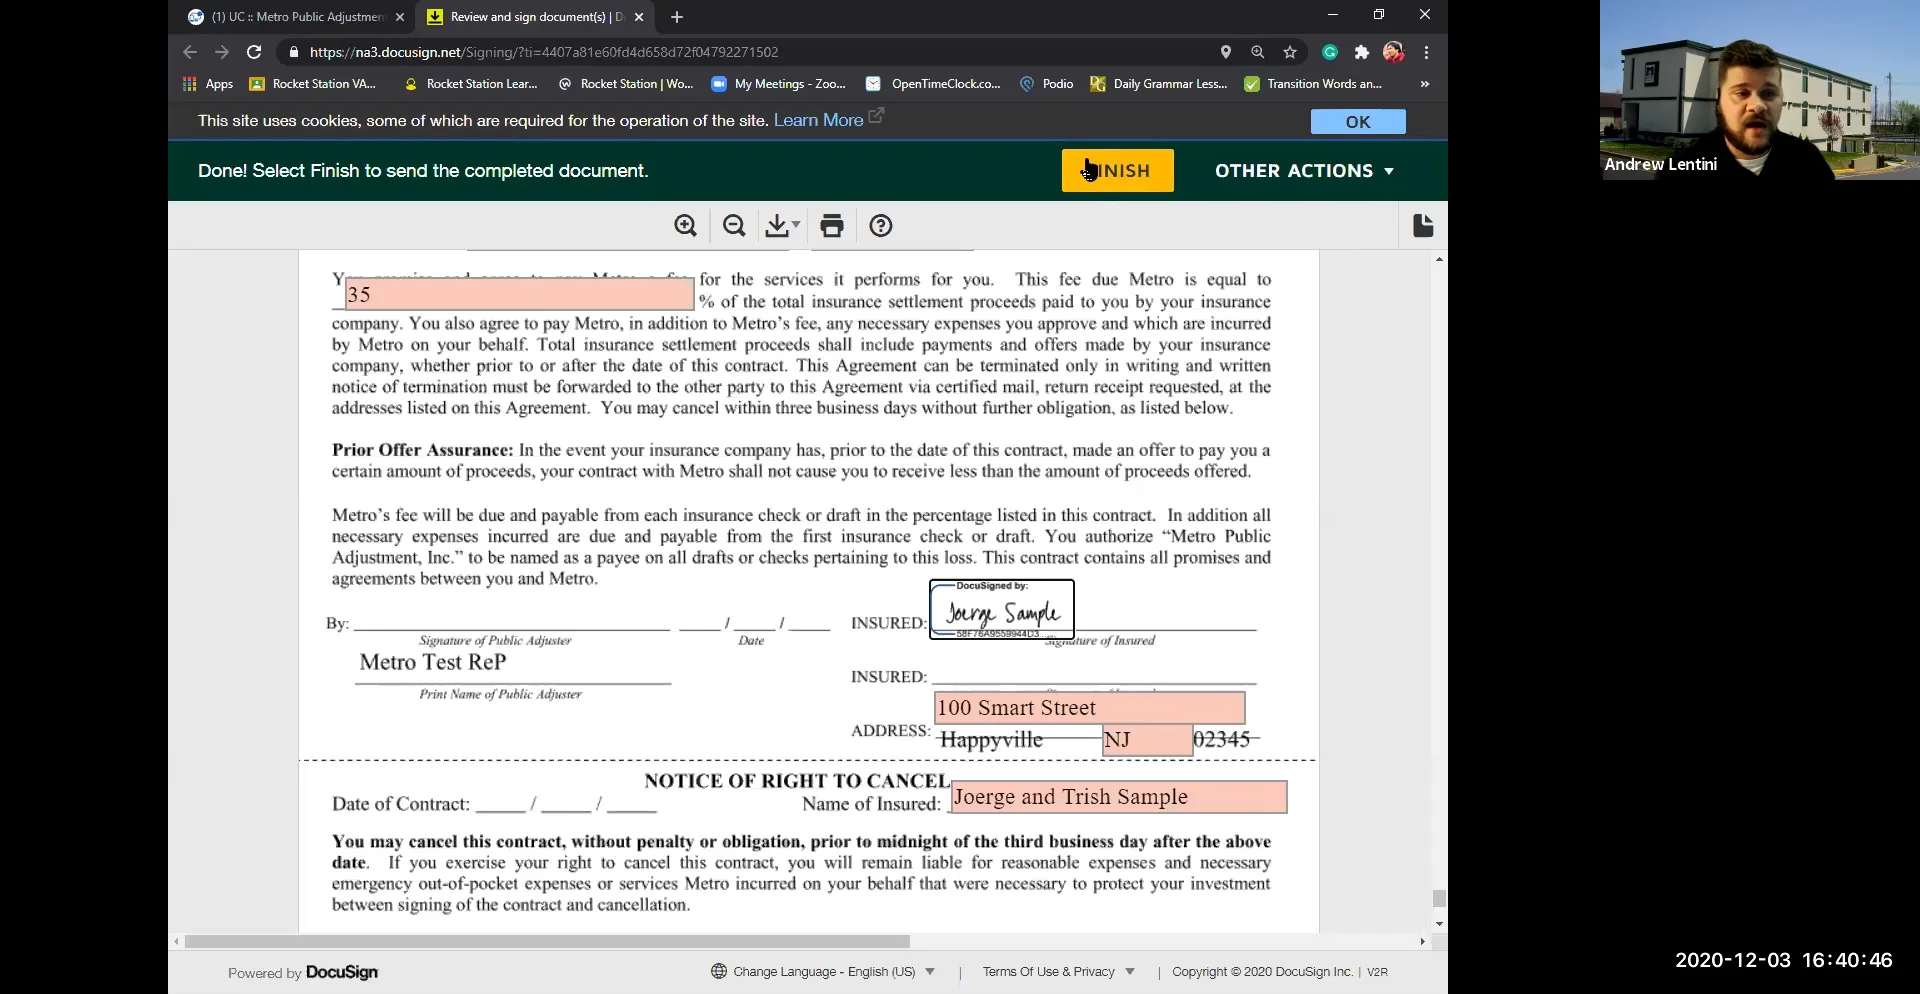The width and height of the screenshot is (1920, 994).
Task: Expand the OTHER ACTIONS dropdown
Action: coord(1303,170)
